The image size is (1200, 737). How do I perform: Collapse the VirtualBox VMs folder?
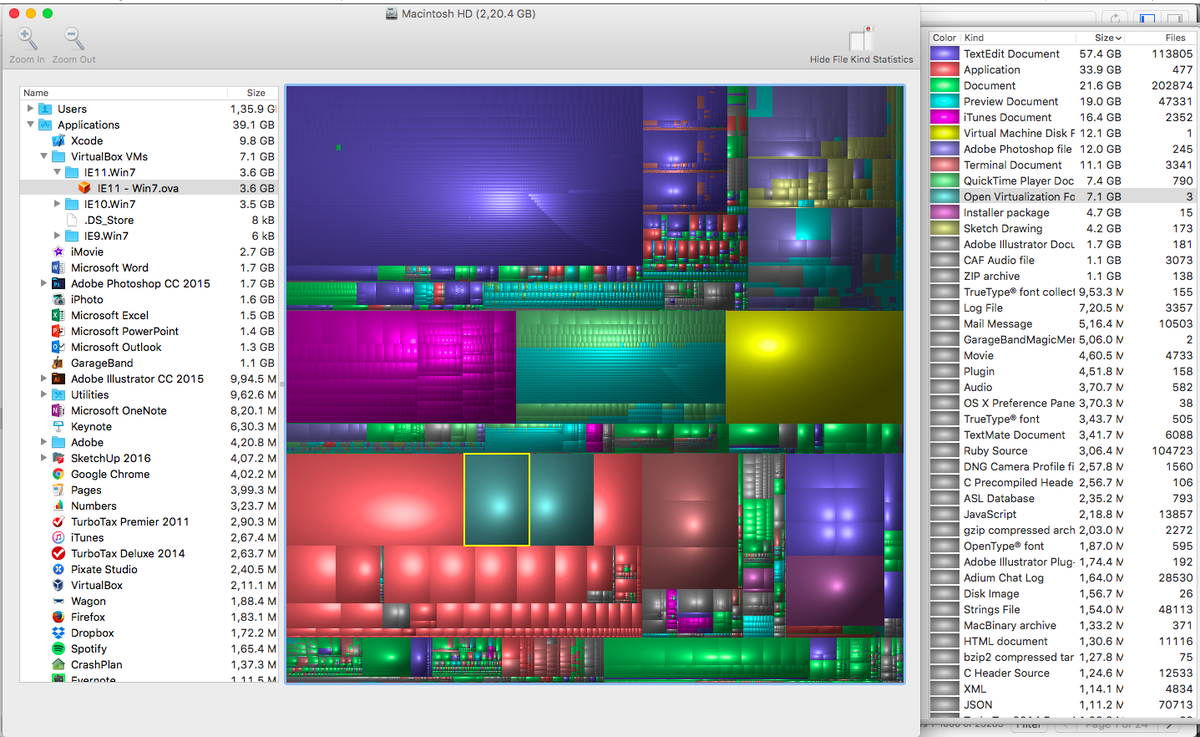44,157
